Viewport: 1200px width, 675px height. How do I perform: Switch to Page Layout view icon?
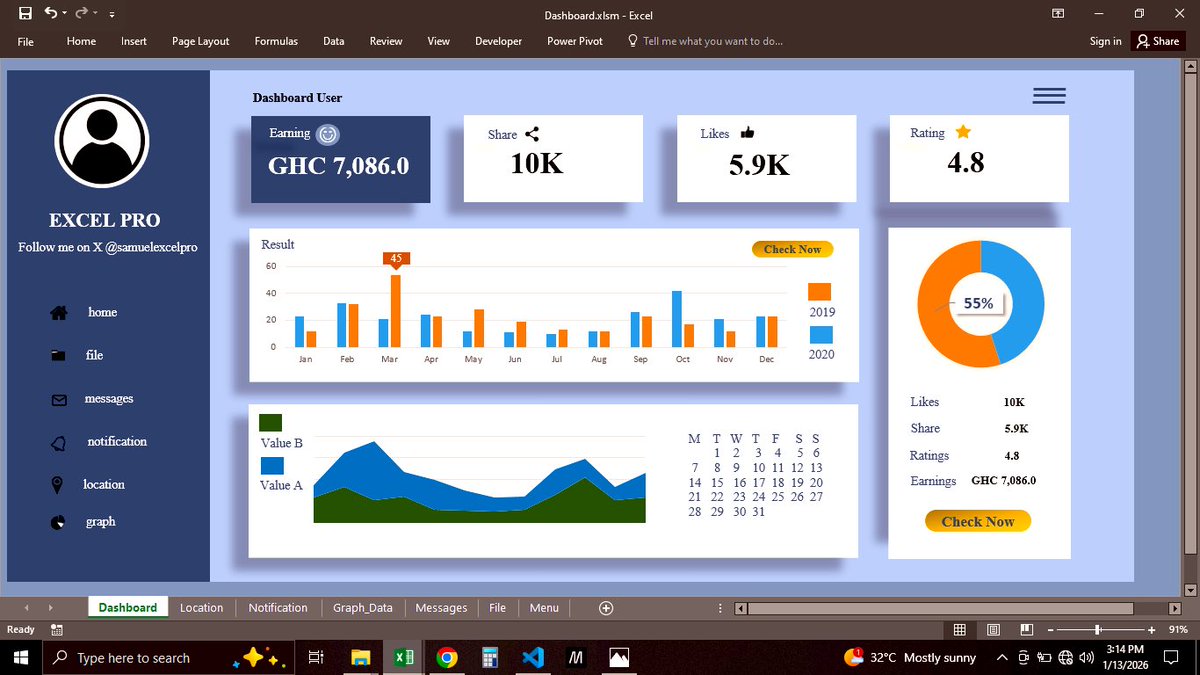993,630
